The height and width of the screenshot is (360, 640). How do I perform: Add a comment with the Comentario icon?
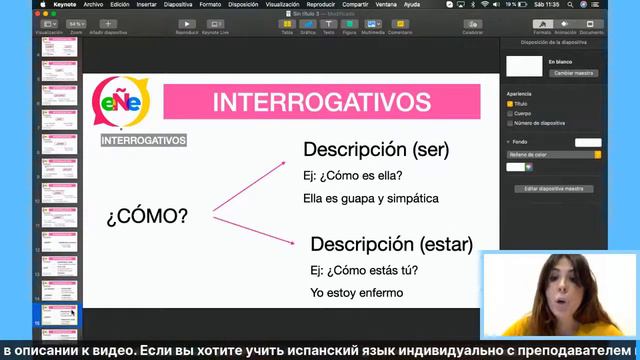[400, 24]
